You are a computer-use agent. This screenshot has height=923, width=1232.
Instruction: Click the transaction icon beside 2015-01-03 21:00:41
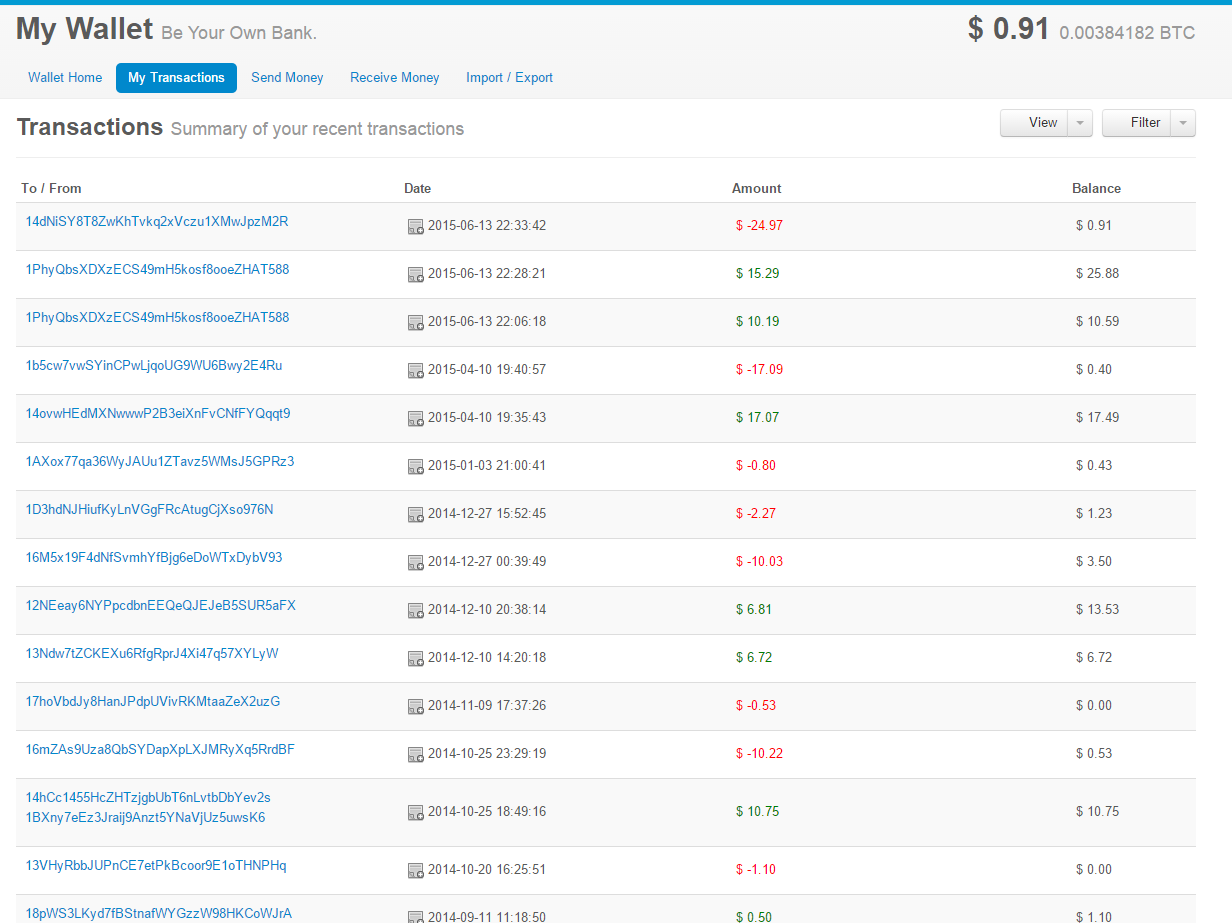coord(415,467)
